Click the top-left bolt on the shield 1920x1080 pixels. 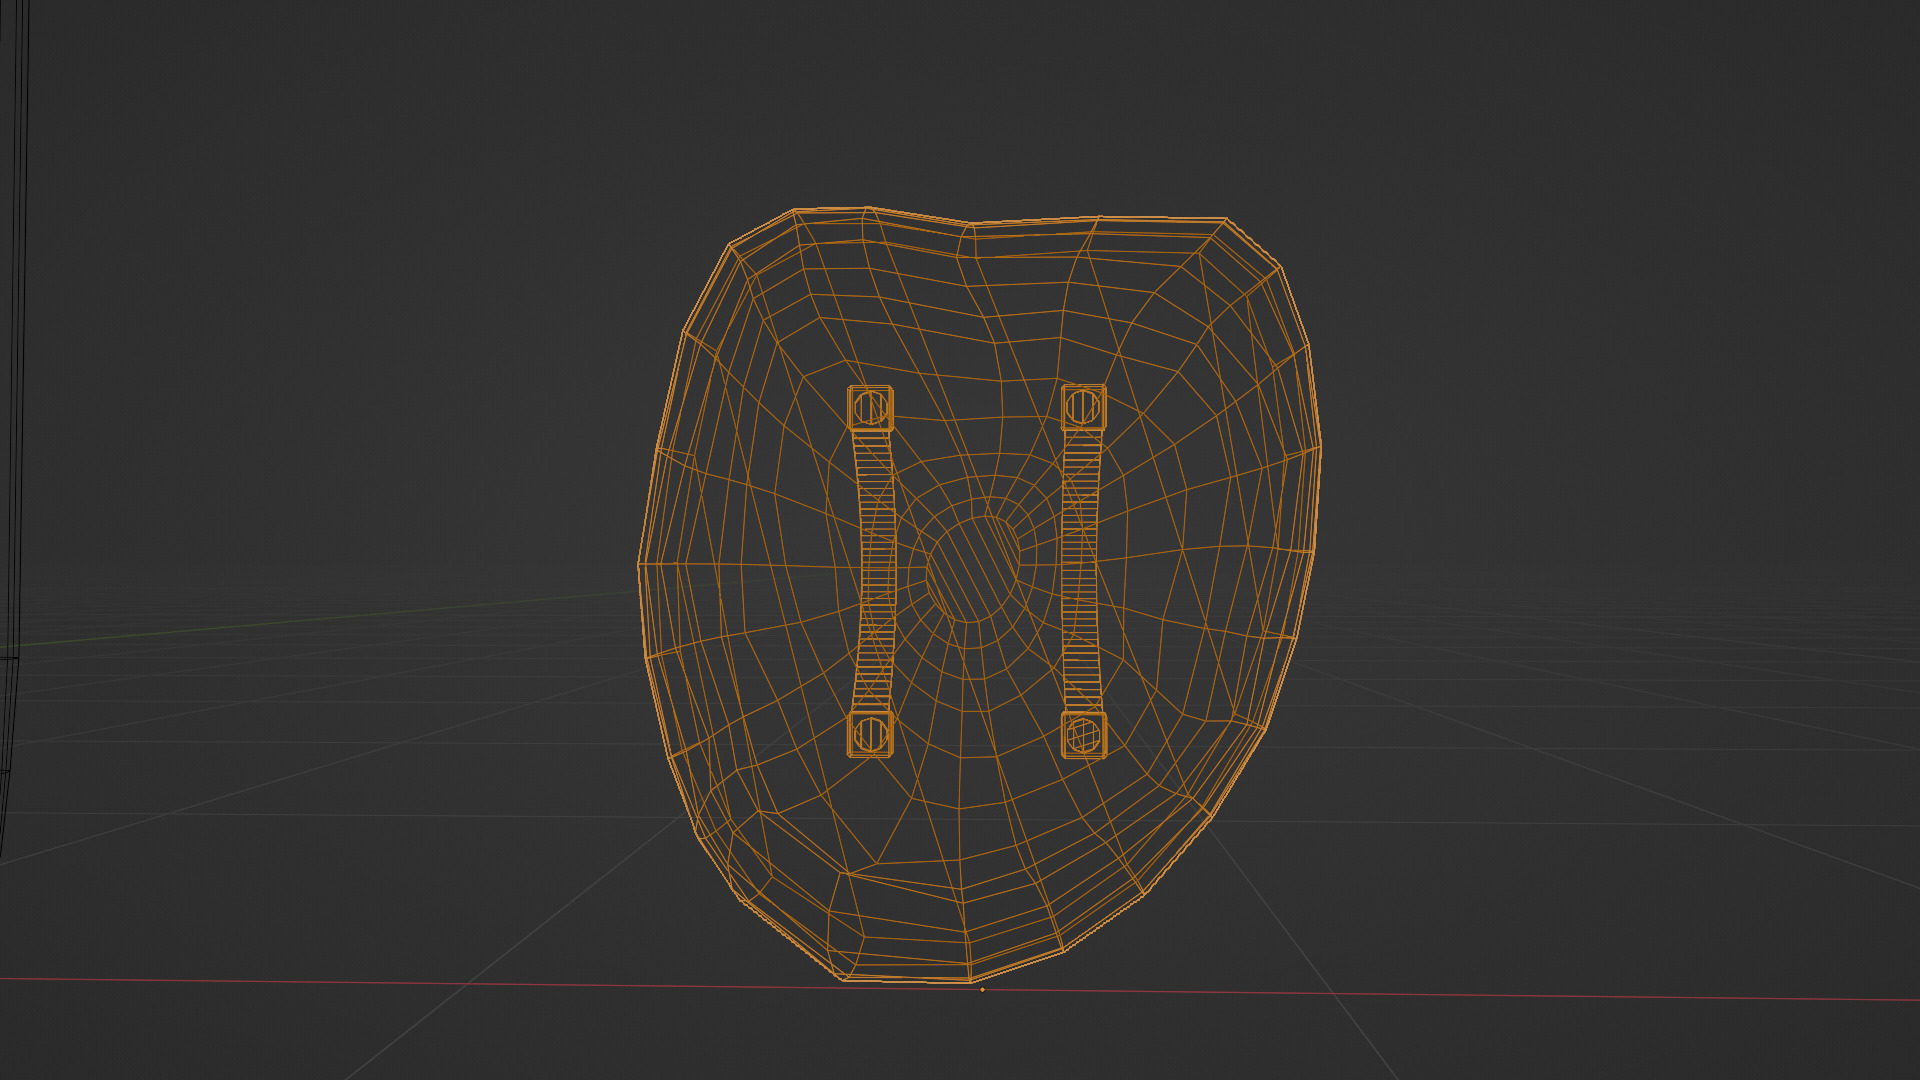pyautogui.click(x=870, y=407)
